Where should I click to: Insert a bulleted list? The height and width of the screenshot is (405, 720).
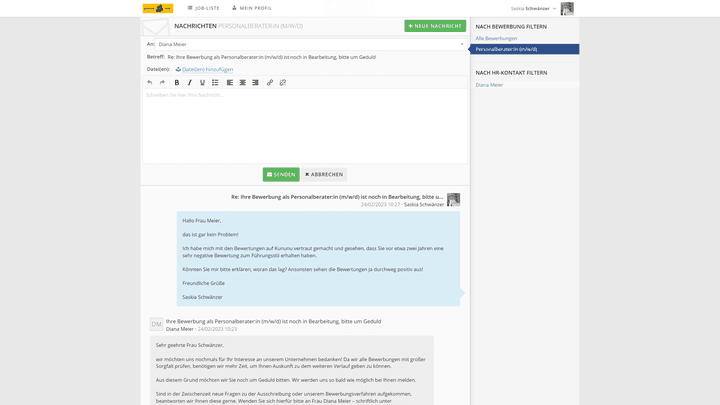point(215,83)
